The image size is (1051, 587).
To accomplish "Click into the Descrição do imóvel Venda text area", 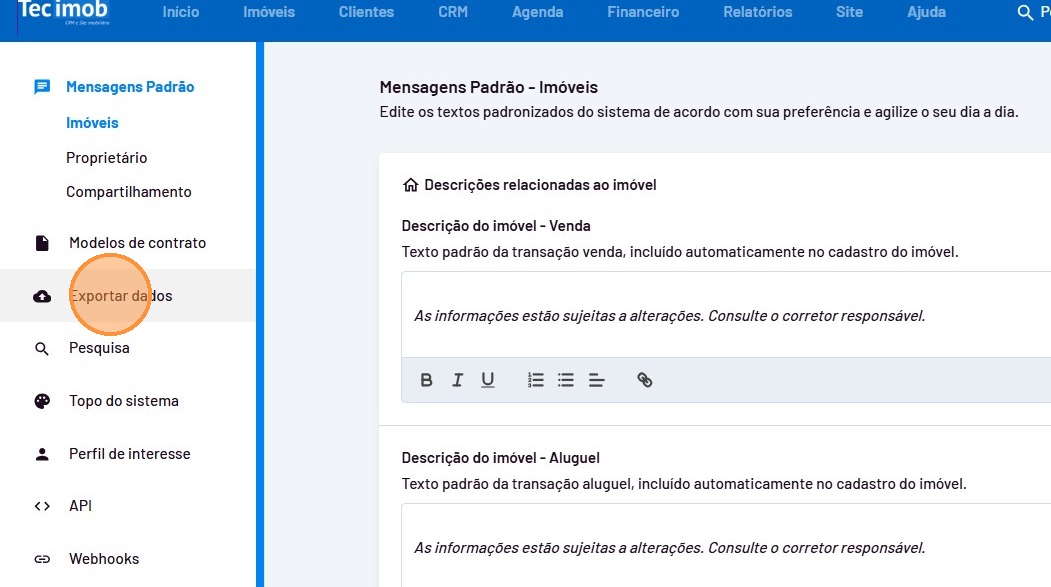I will (x=720, y=315).
